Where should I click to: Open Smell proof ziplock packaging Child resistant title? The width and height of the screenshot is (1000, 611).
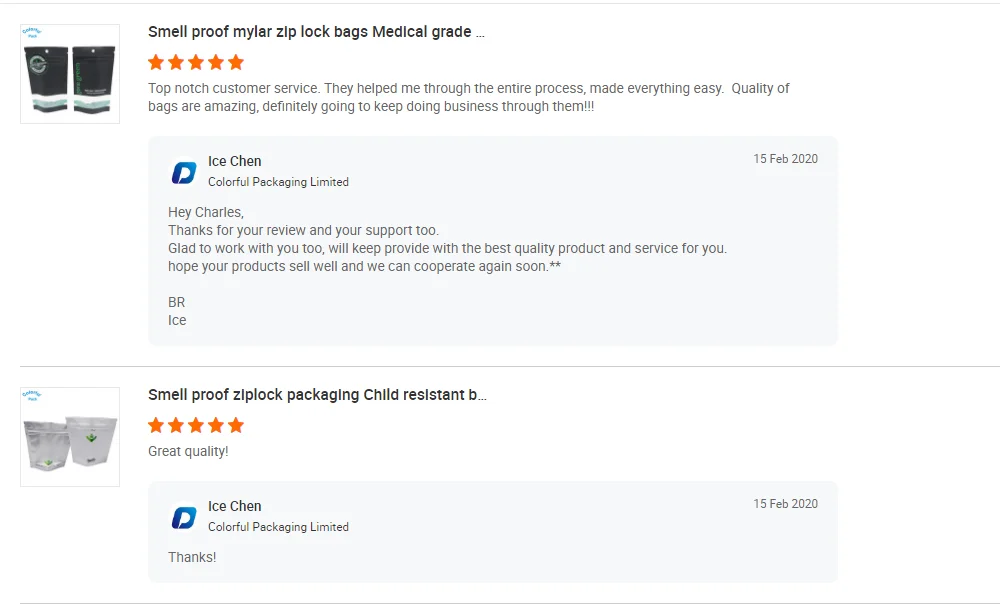[x=317, y=395]
